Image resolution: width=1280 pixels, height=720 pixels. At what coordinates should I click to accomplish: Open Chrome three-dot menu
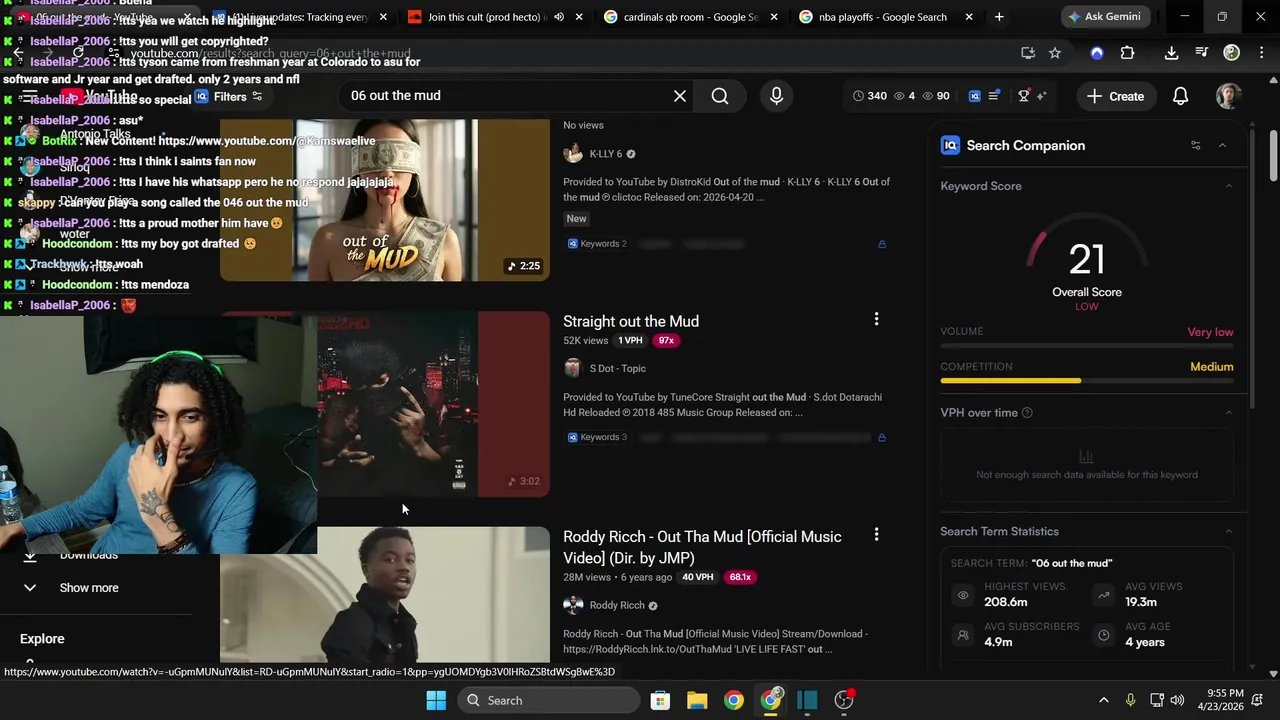[1260, 53]
